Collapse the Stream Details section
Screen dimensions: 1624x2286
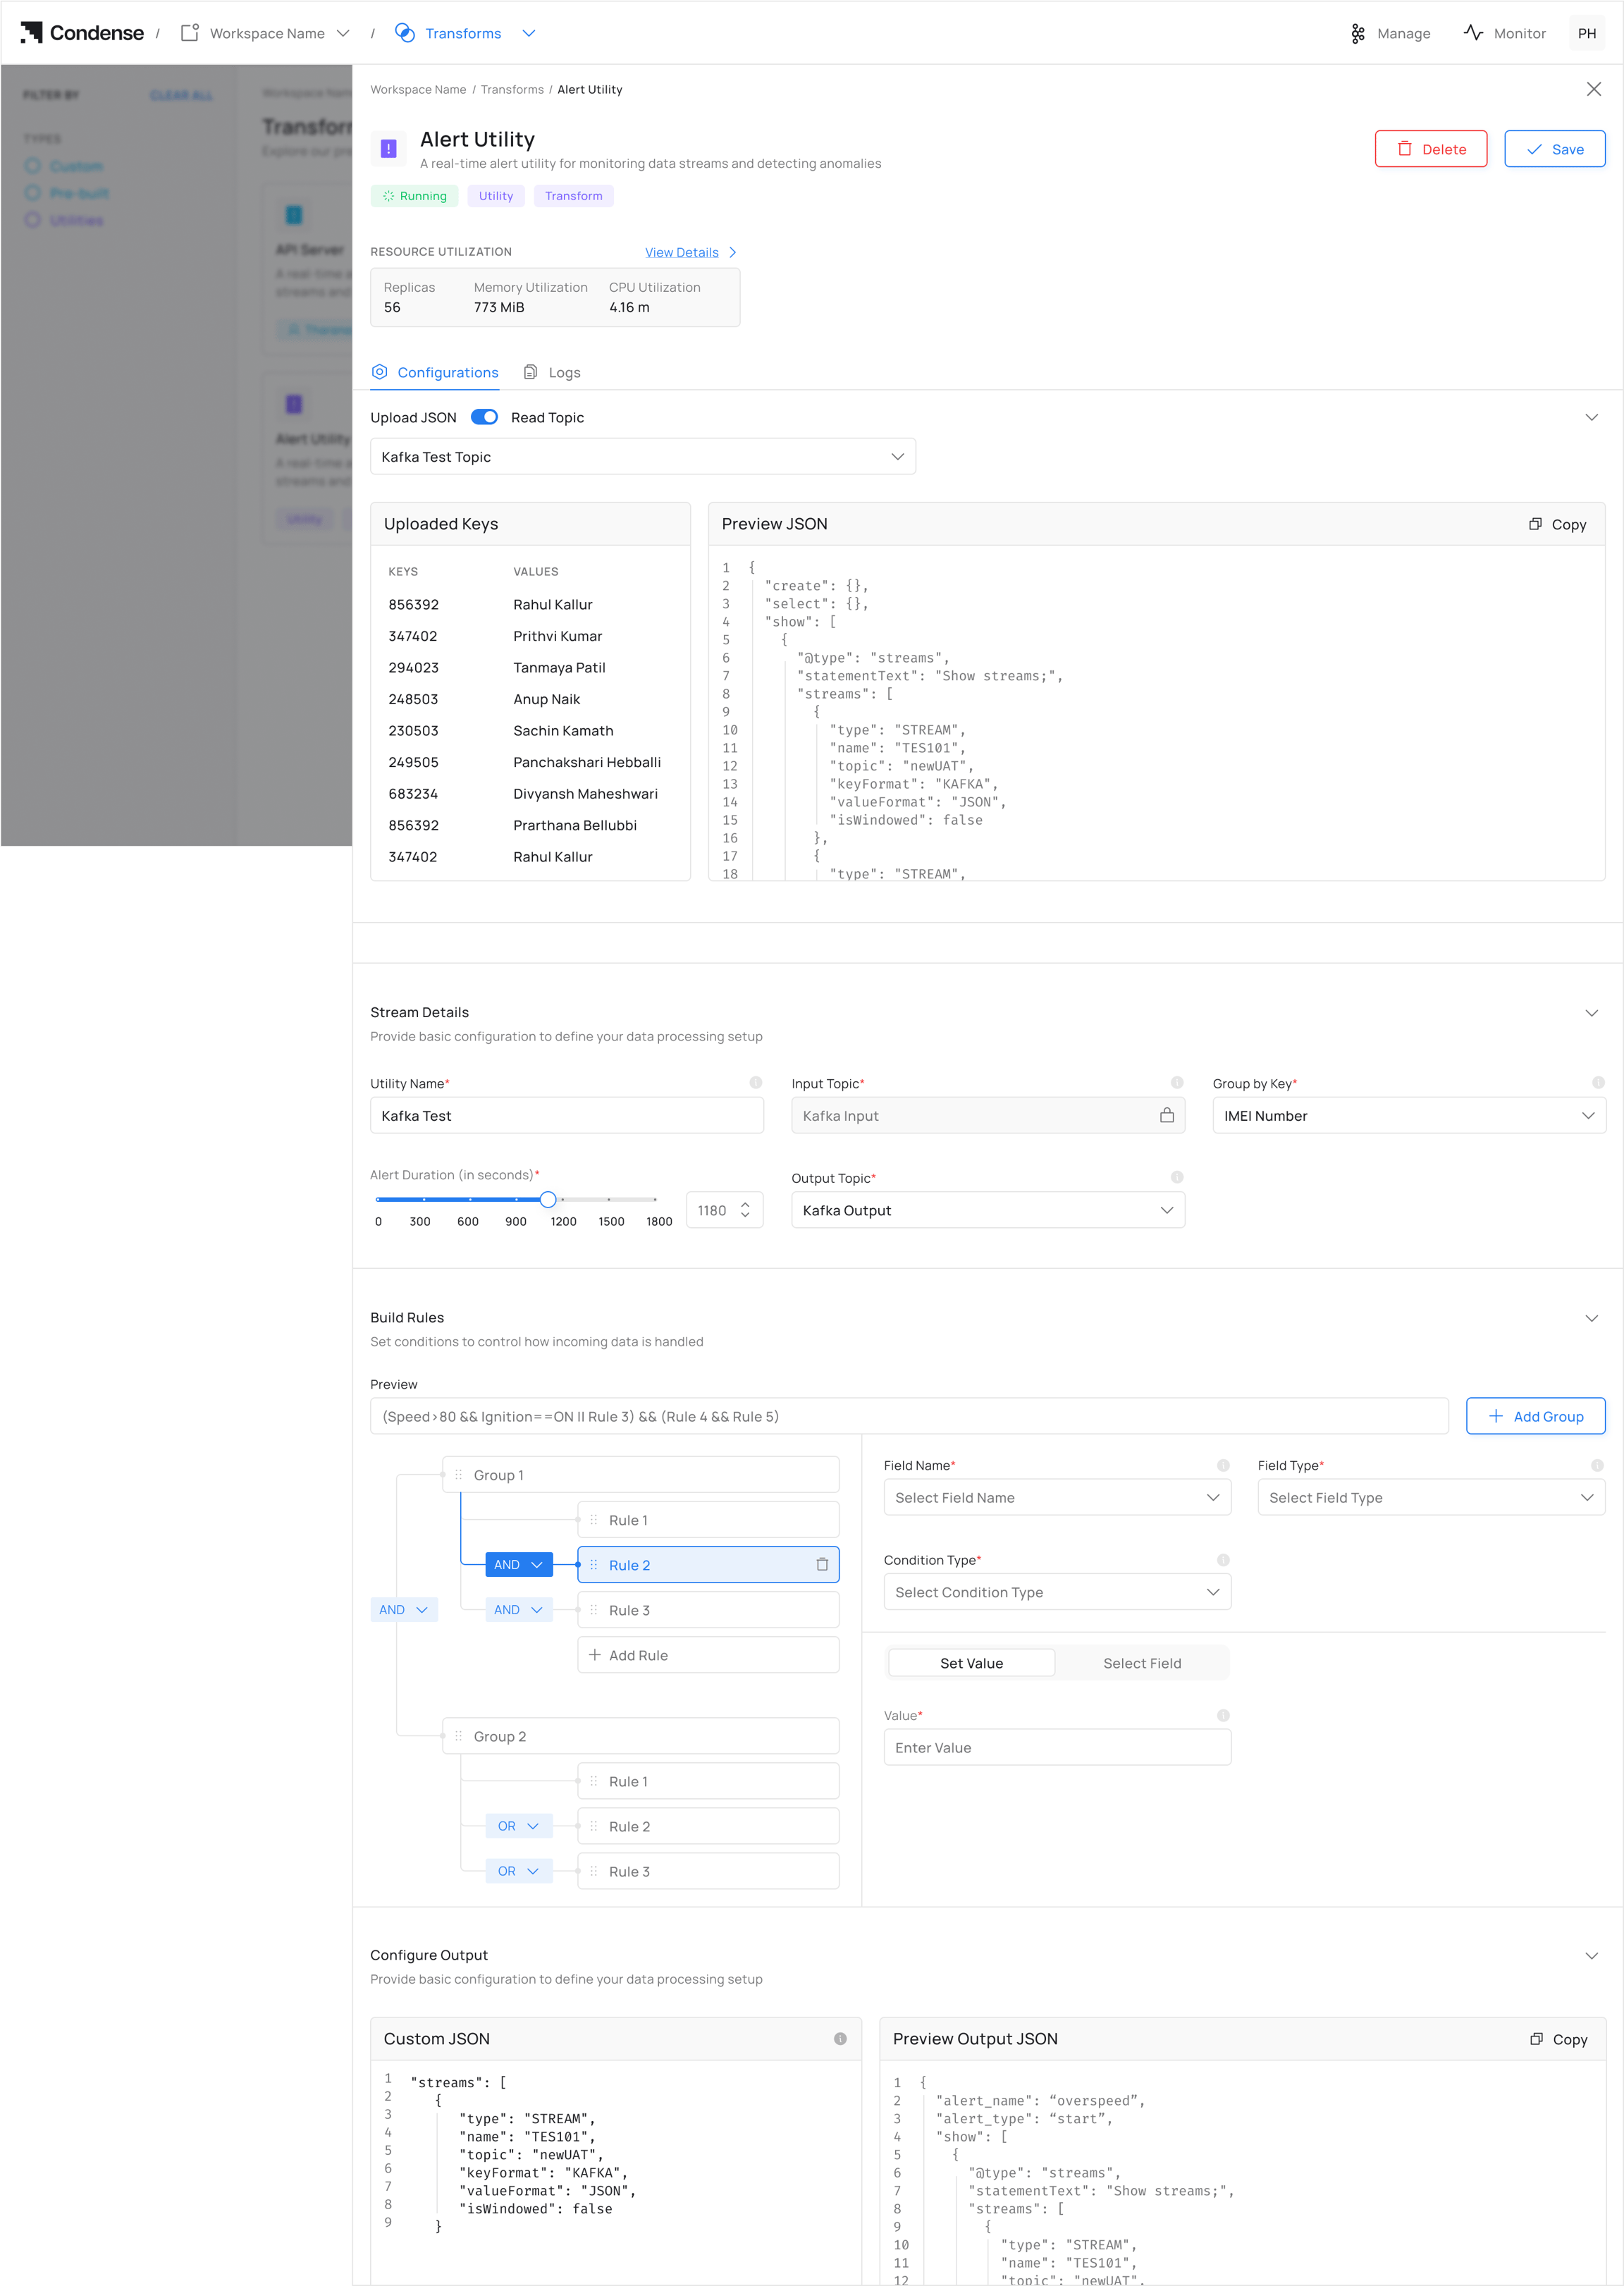(x=1591, y=1012)
